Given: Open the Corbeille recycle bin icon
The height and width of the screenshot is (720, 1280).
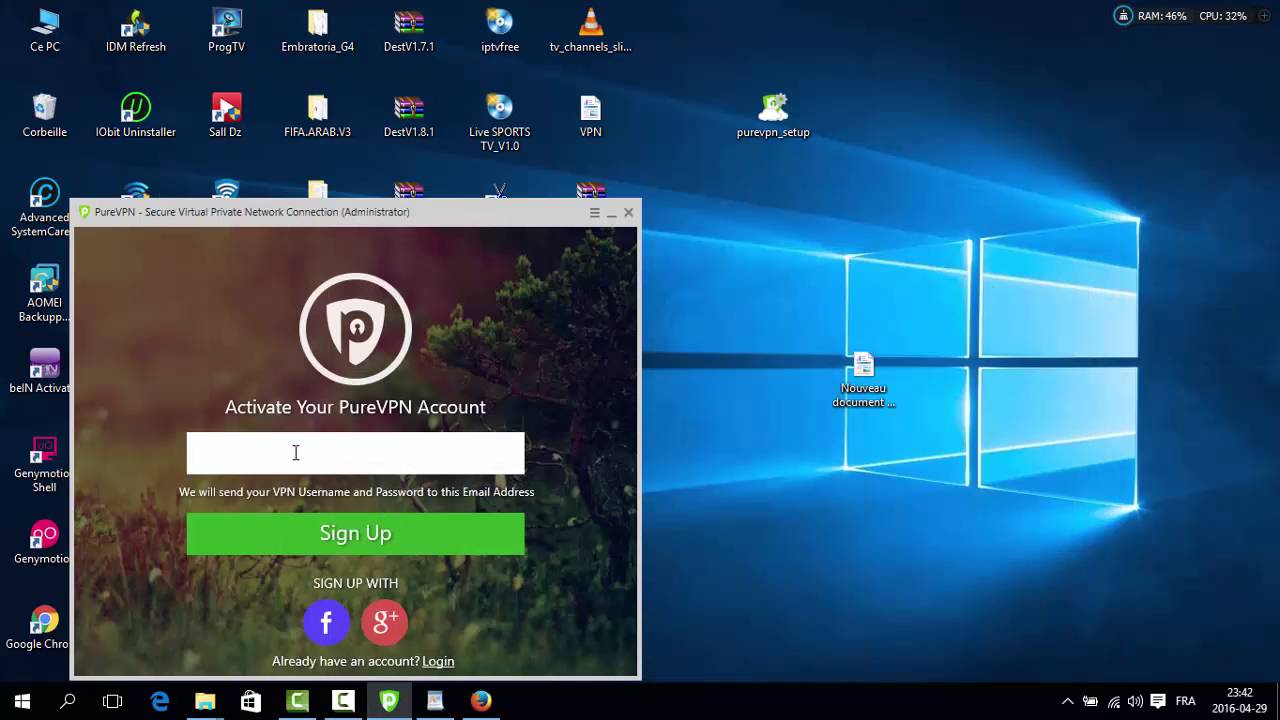Looking at the screenshot, I should point(44,115).
